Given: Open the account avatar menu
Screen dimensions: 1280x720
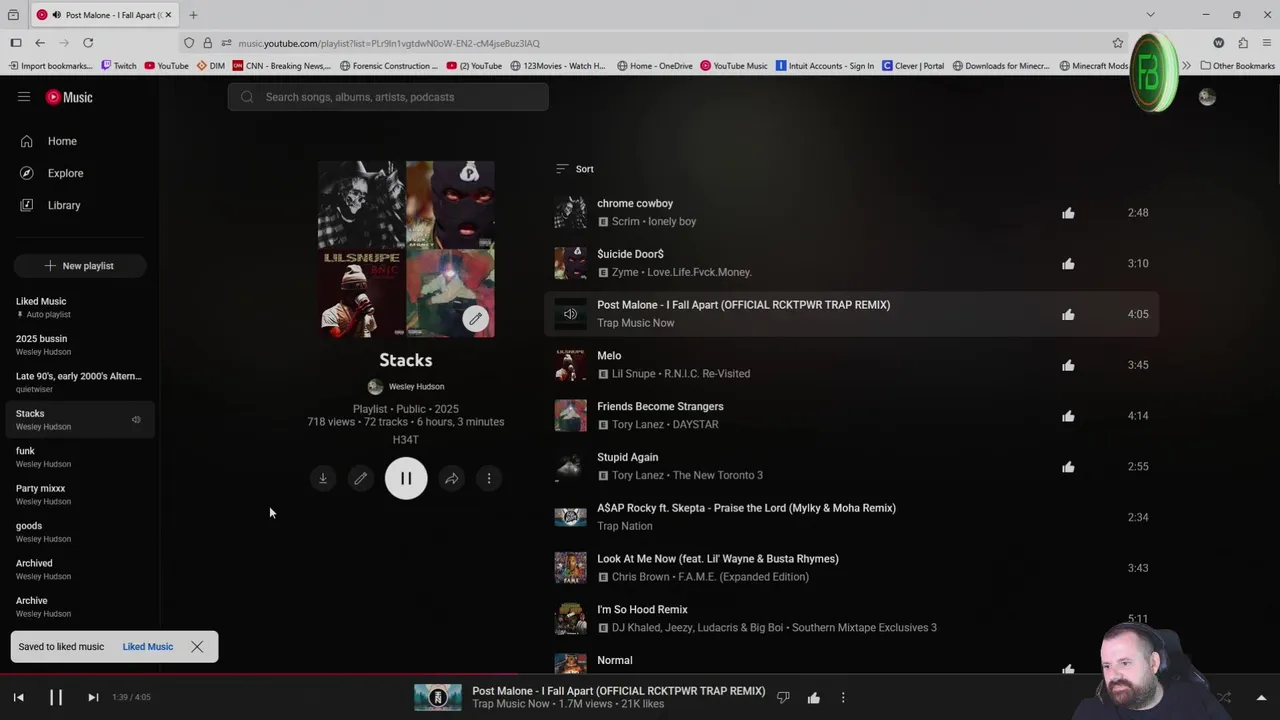Looking at the screenshot, I should (x=1207, y=97).
